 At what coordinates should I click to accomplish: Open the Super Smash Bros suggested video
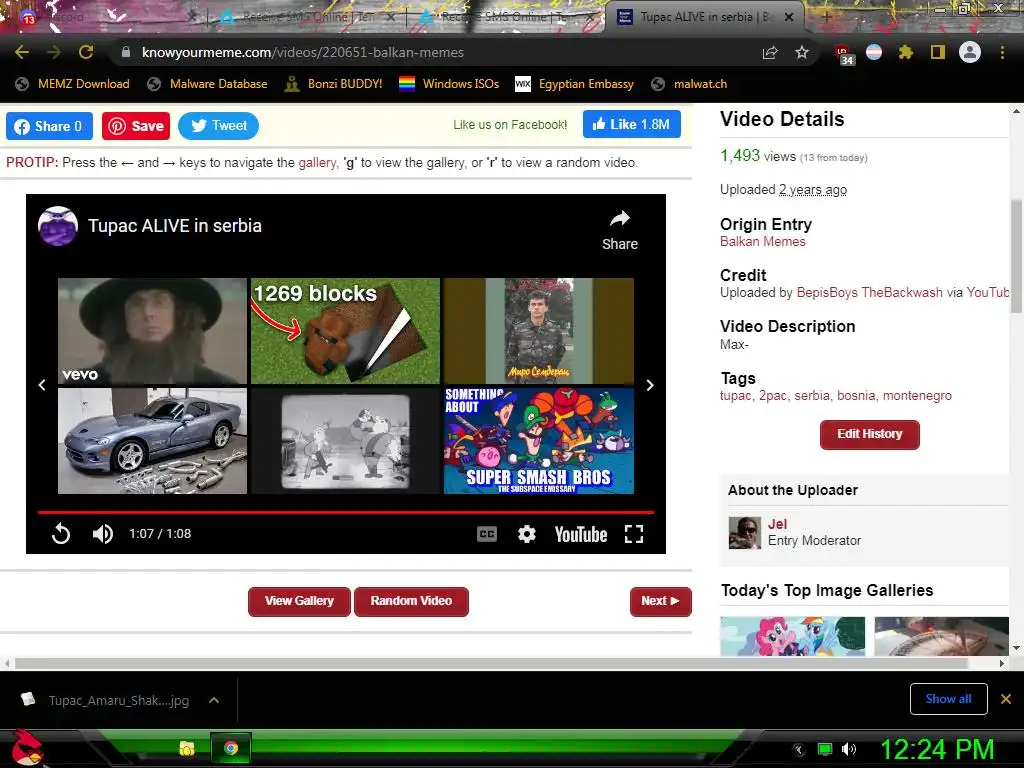point(539,441)
